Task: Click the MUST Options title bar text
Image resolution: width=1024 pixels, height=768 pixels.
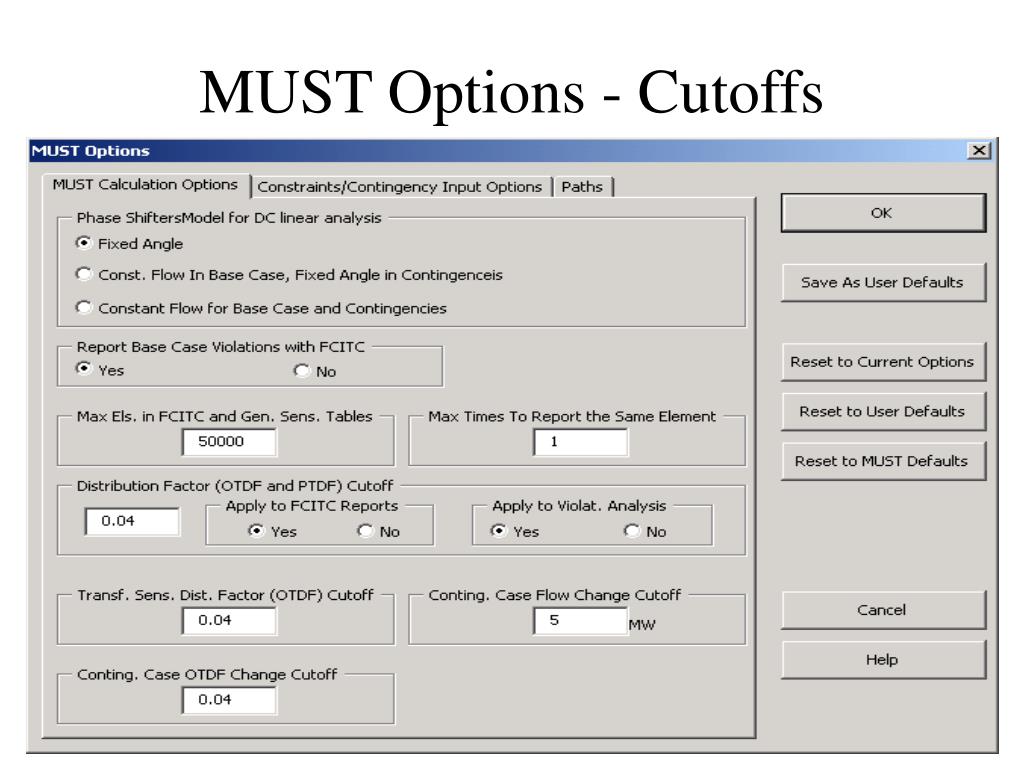Action: tap(90, 151)
